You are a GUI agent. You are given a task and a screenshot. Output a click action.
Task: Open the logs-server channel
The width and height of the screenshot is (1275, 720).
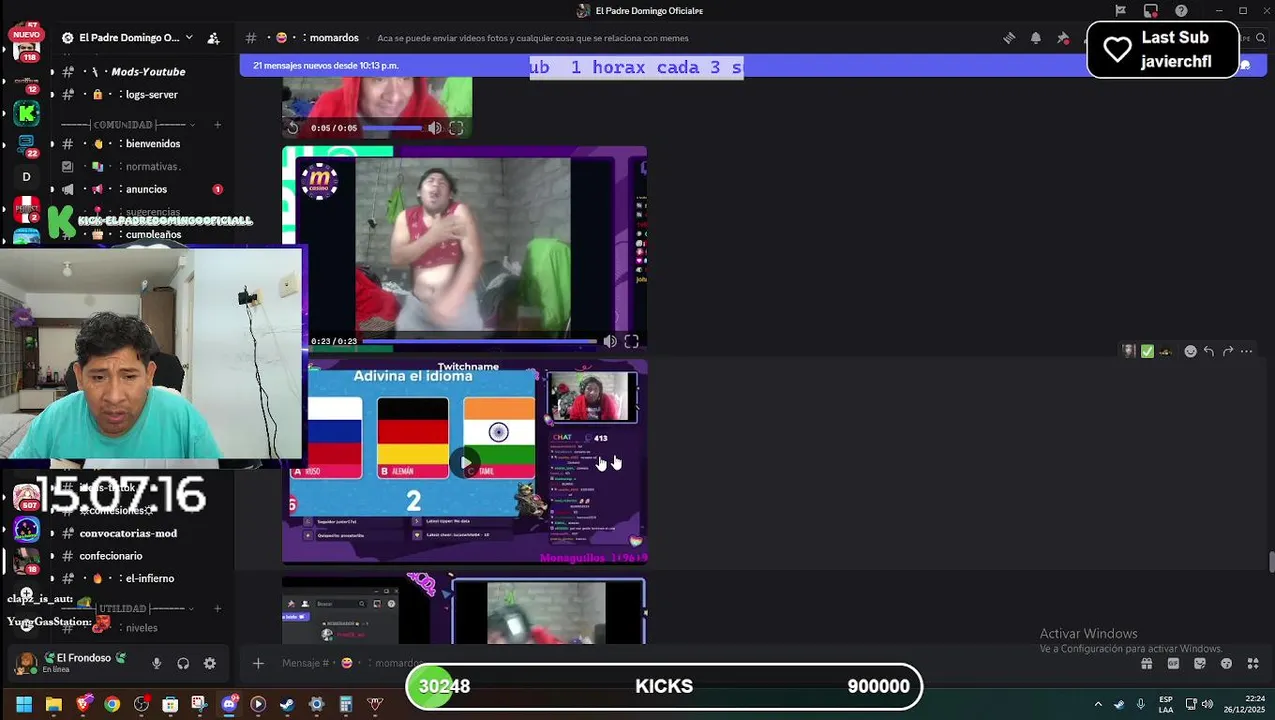tap(140, 94)
